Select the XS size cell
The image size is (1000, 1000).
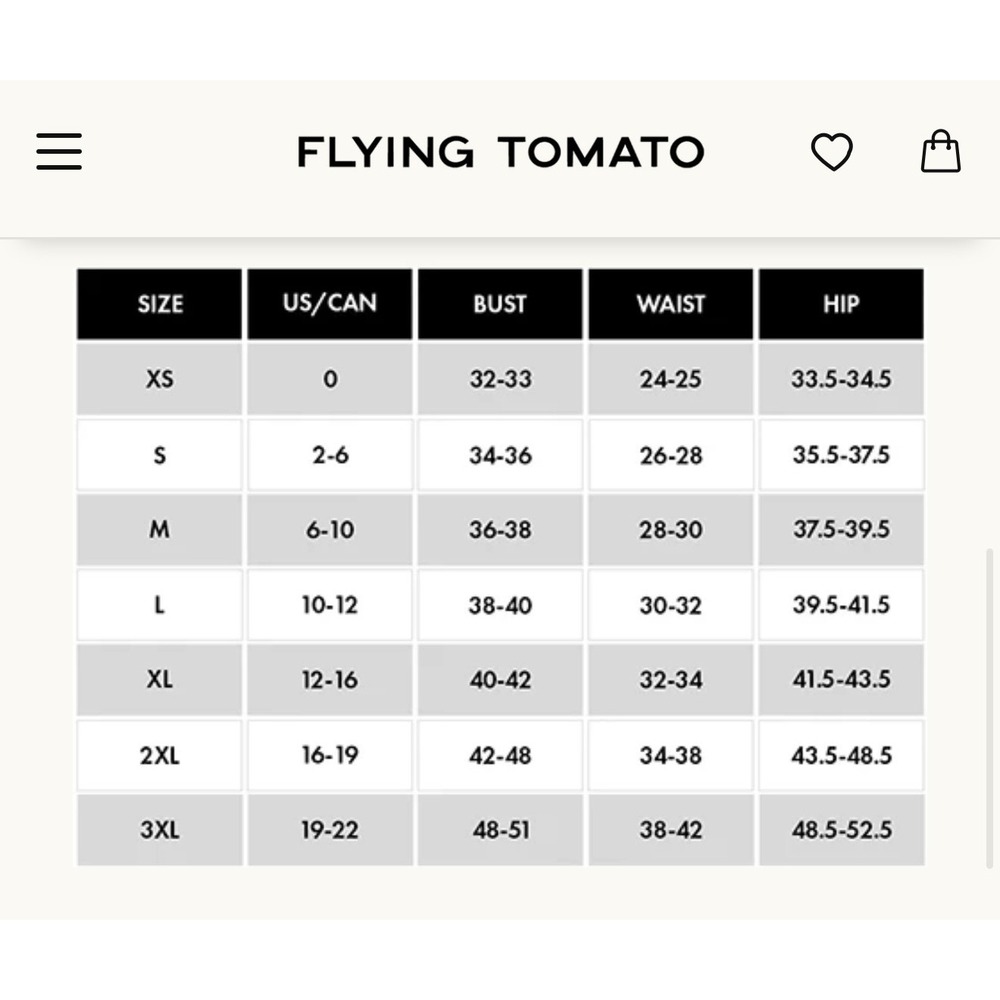pyautogui.click(x=159, y=379)
